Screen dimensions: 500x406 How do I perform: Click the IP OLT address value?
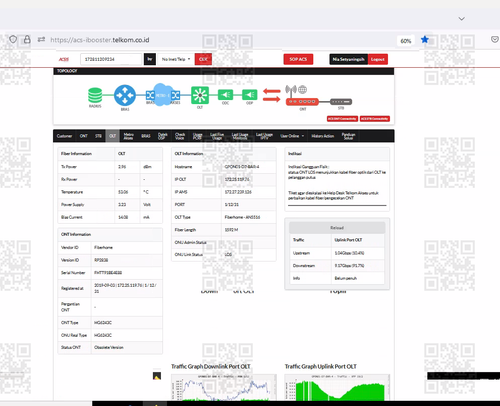tap(237, 179)
